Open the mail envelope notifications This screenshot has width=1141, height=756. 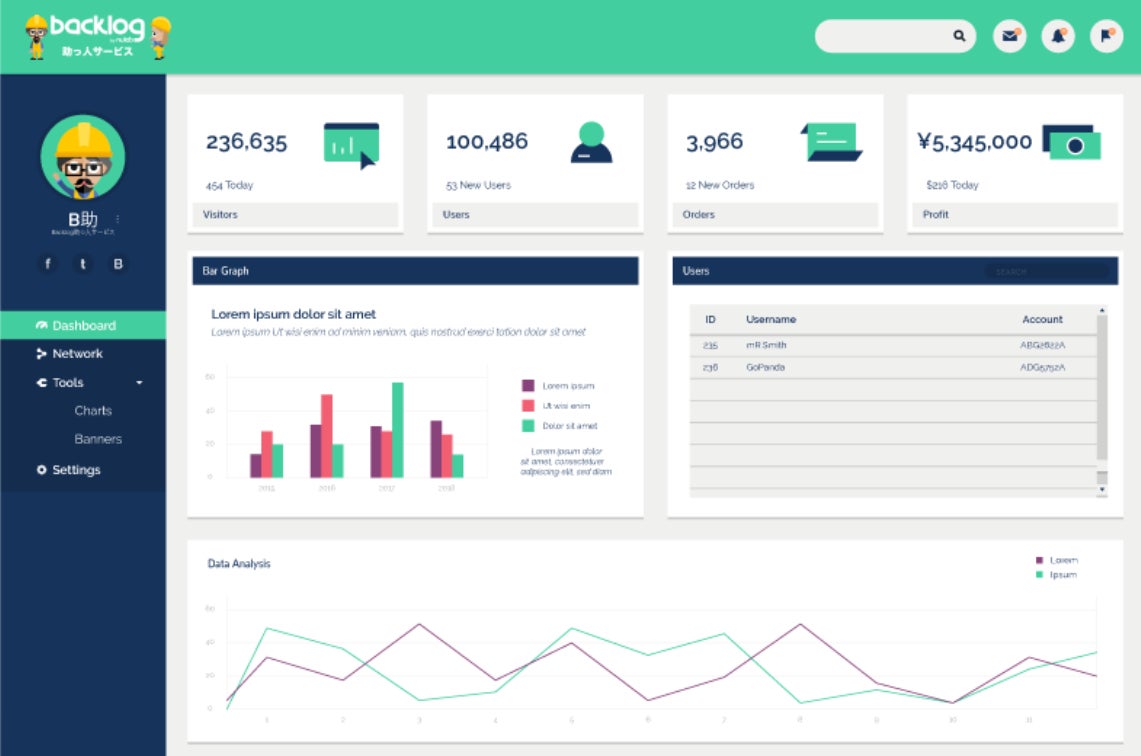point(1010,36)
